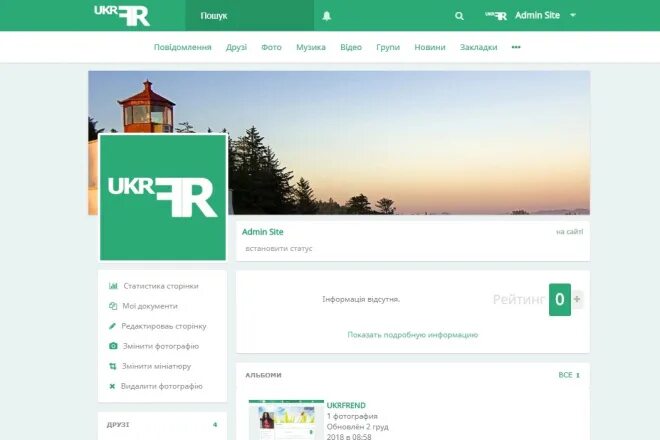Viewport: 660px width, 440px height.
Task: Open the large UKRFR profile picture
Action: [163, 197]
